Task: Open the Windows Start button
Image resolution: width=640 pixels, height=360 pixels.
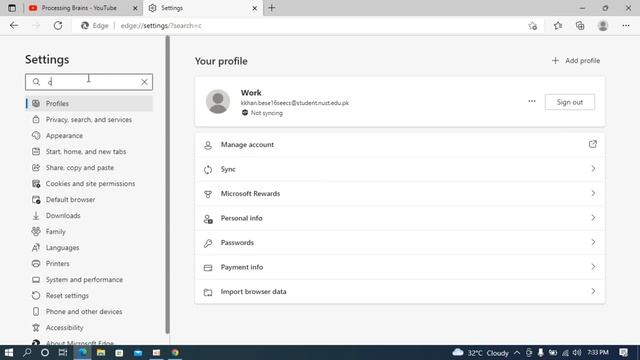Action: tap(9, 352)
